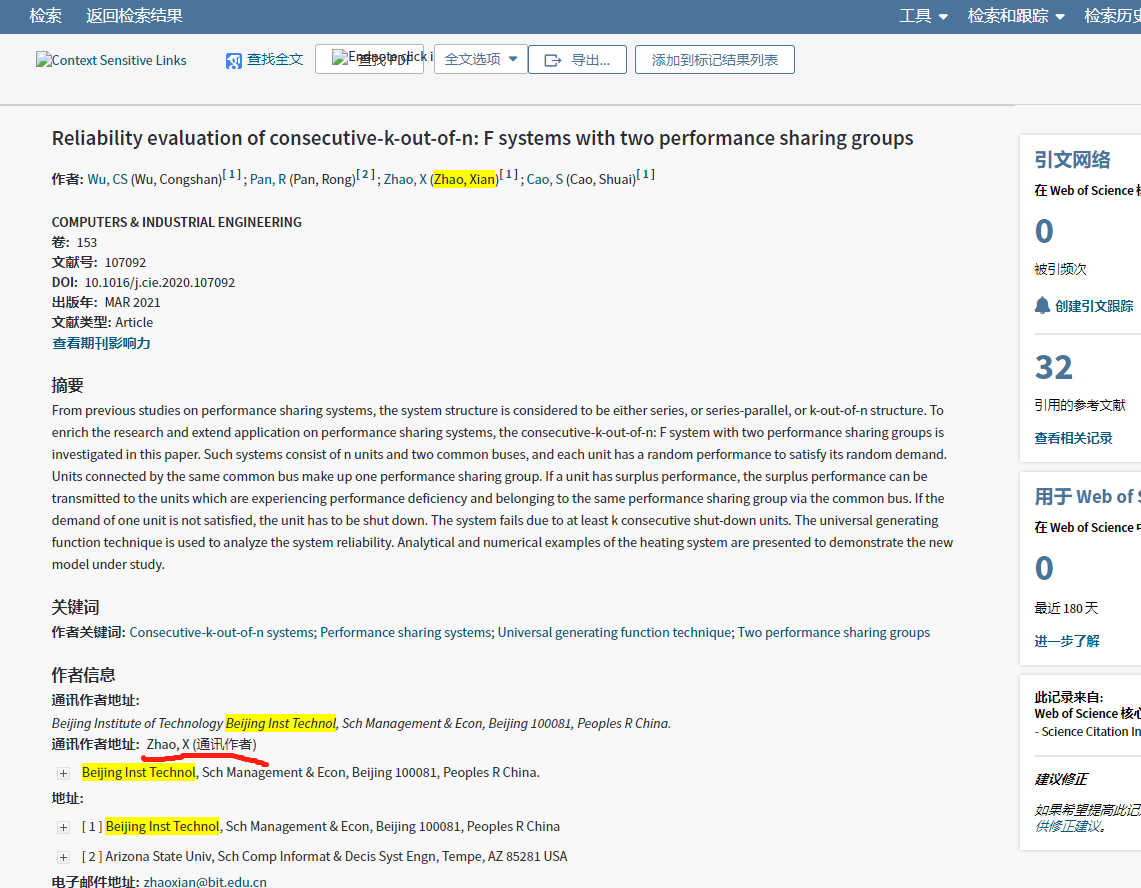Click the Find Full Text icon
1141x888 pixels.
pyautogui.click(x=234, y=61)
